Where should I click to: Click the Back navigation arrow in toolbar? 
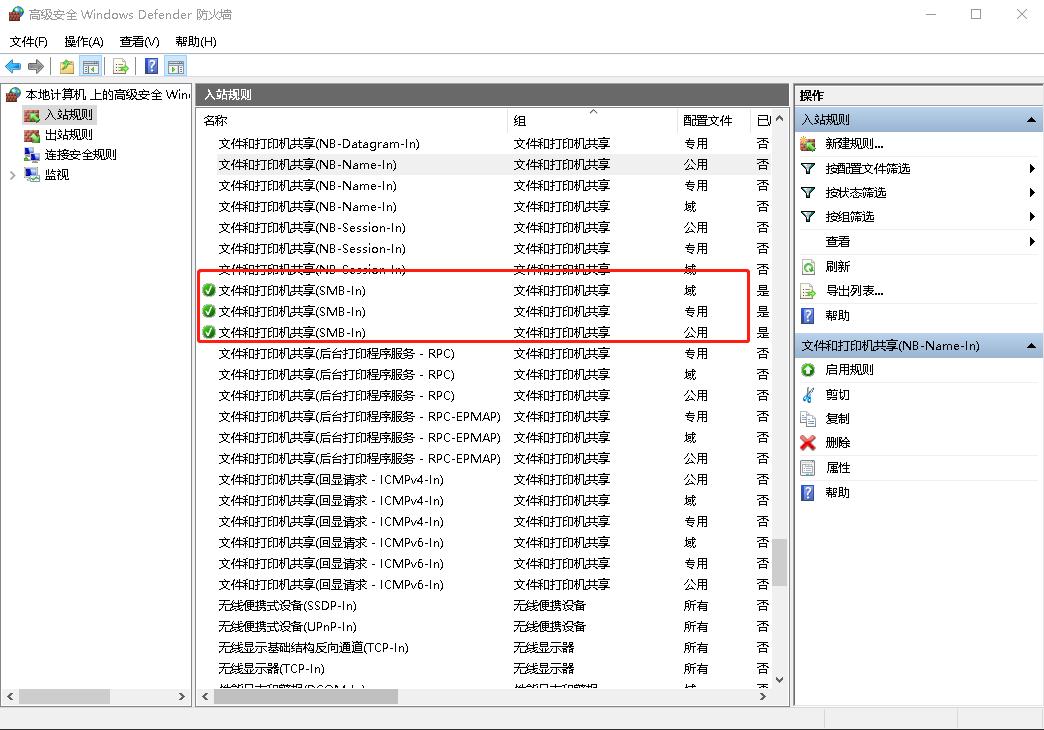point(14,66)
